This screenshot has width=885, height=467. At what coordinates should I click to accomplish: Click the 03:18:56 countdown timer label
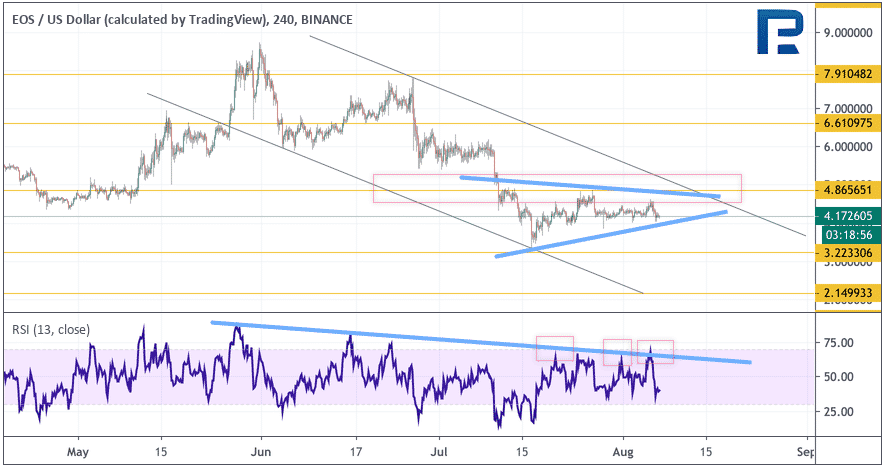coord(848,235)
